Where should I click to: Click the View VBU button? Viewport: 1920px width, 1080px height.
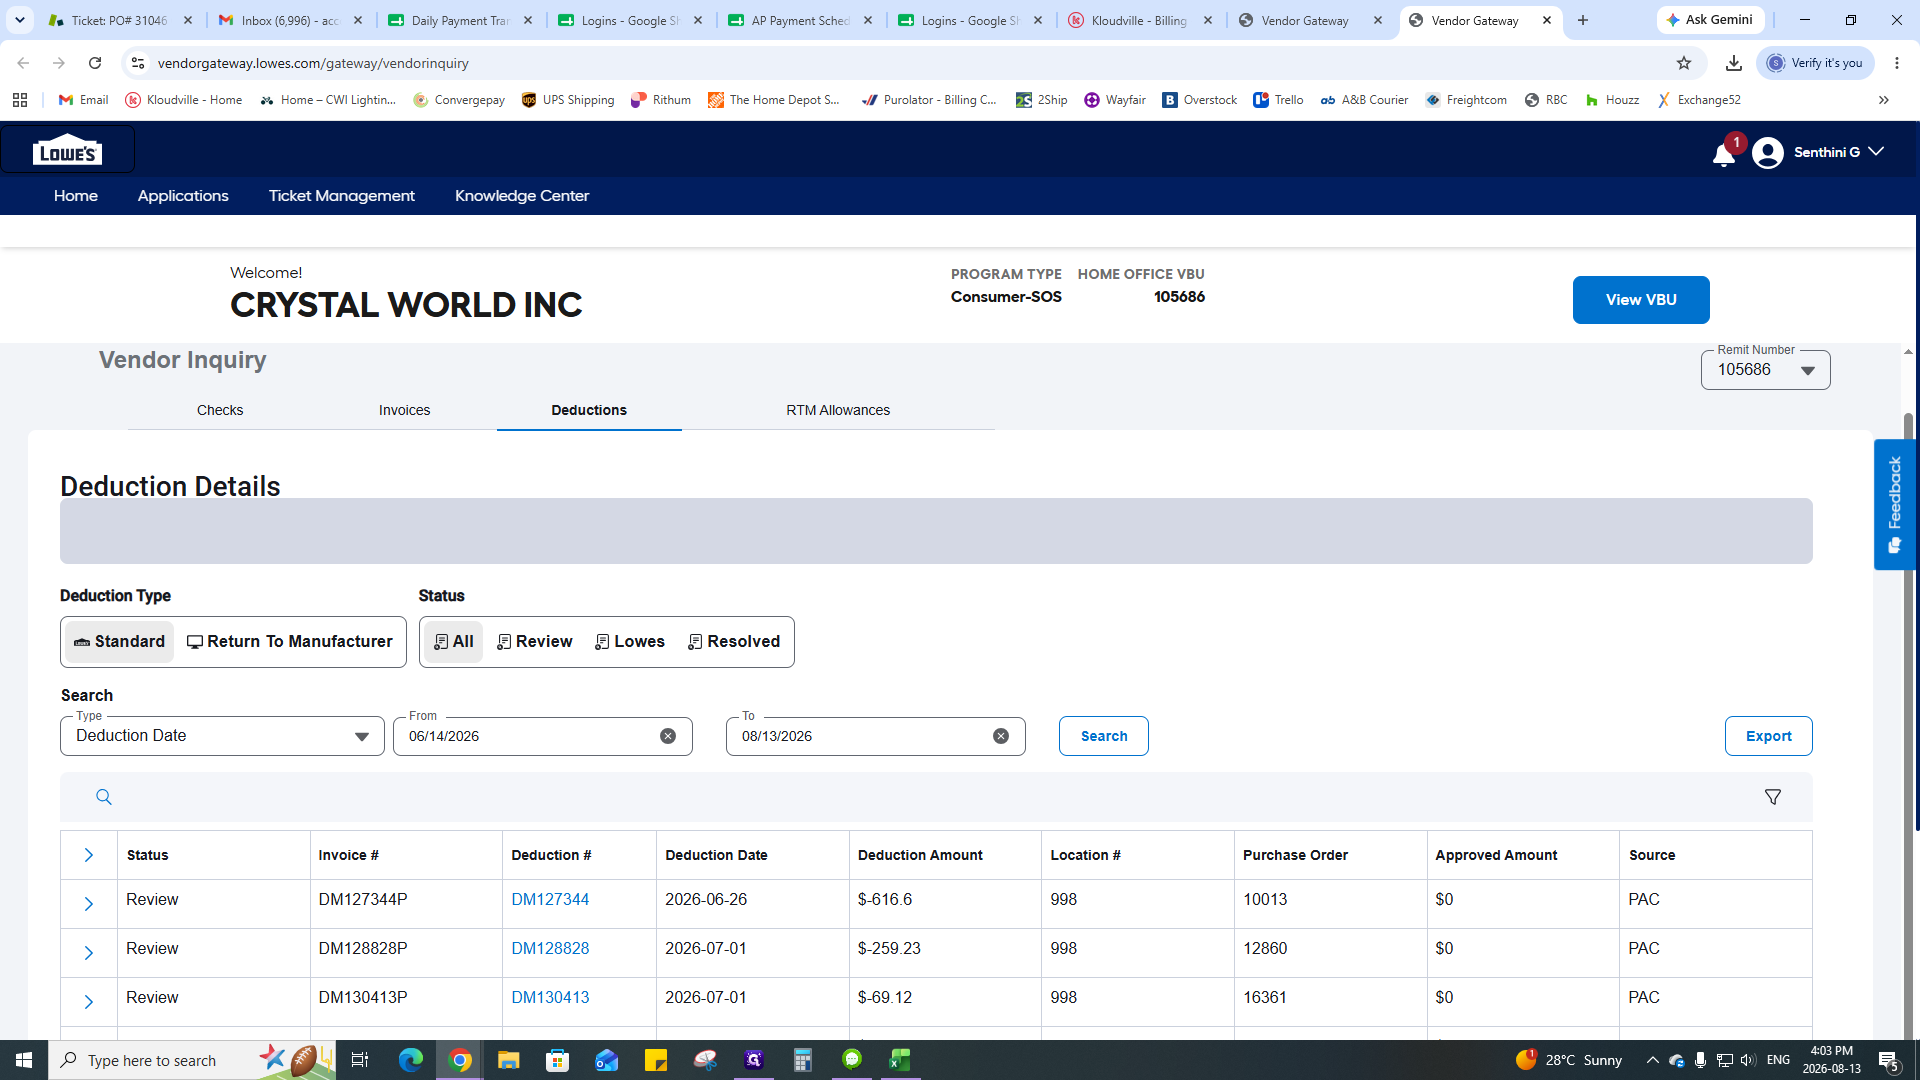coord(1641,300)
